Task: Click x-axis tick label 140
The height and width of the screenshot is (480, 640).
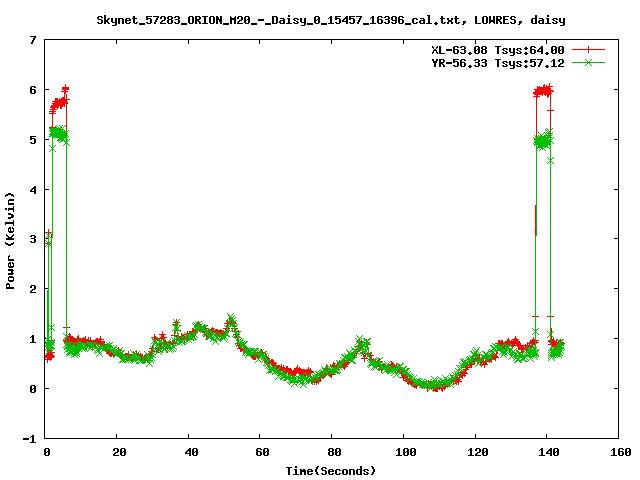Action: pyautogui.click(x=549, y=452)
